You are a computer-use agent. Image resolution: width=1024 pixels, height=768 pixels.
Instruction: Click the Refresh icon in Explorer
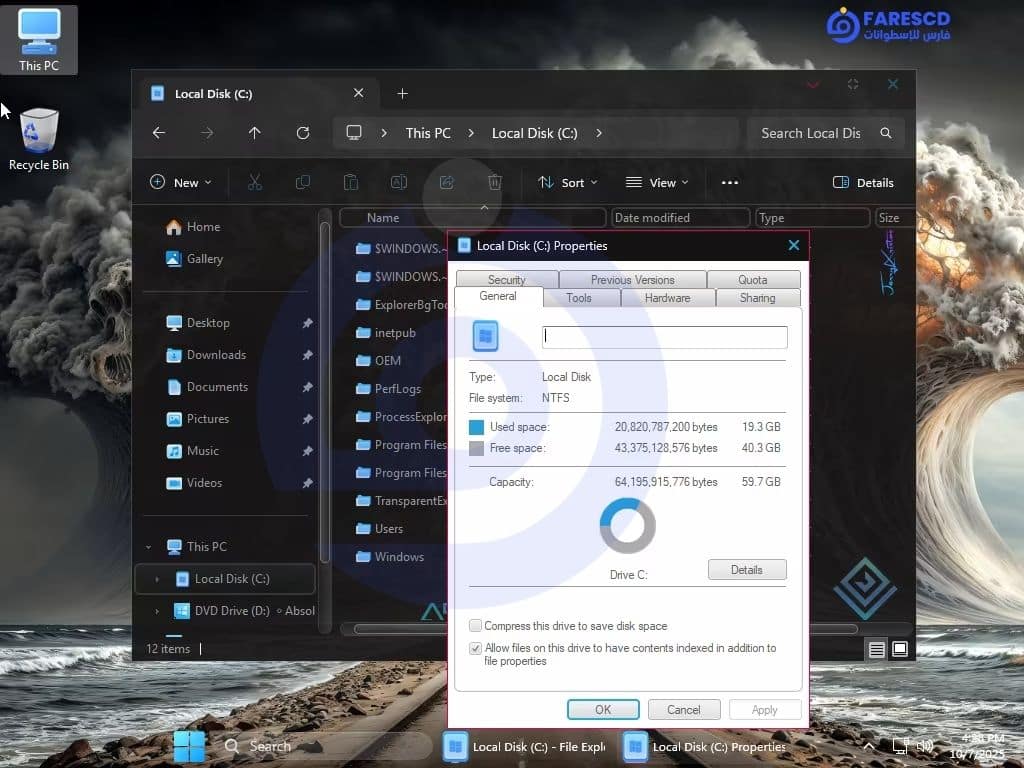point(303,133)
